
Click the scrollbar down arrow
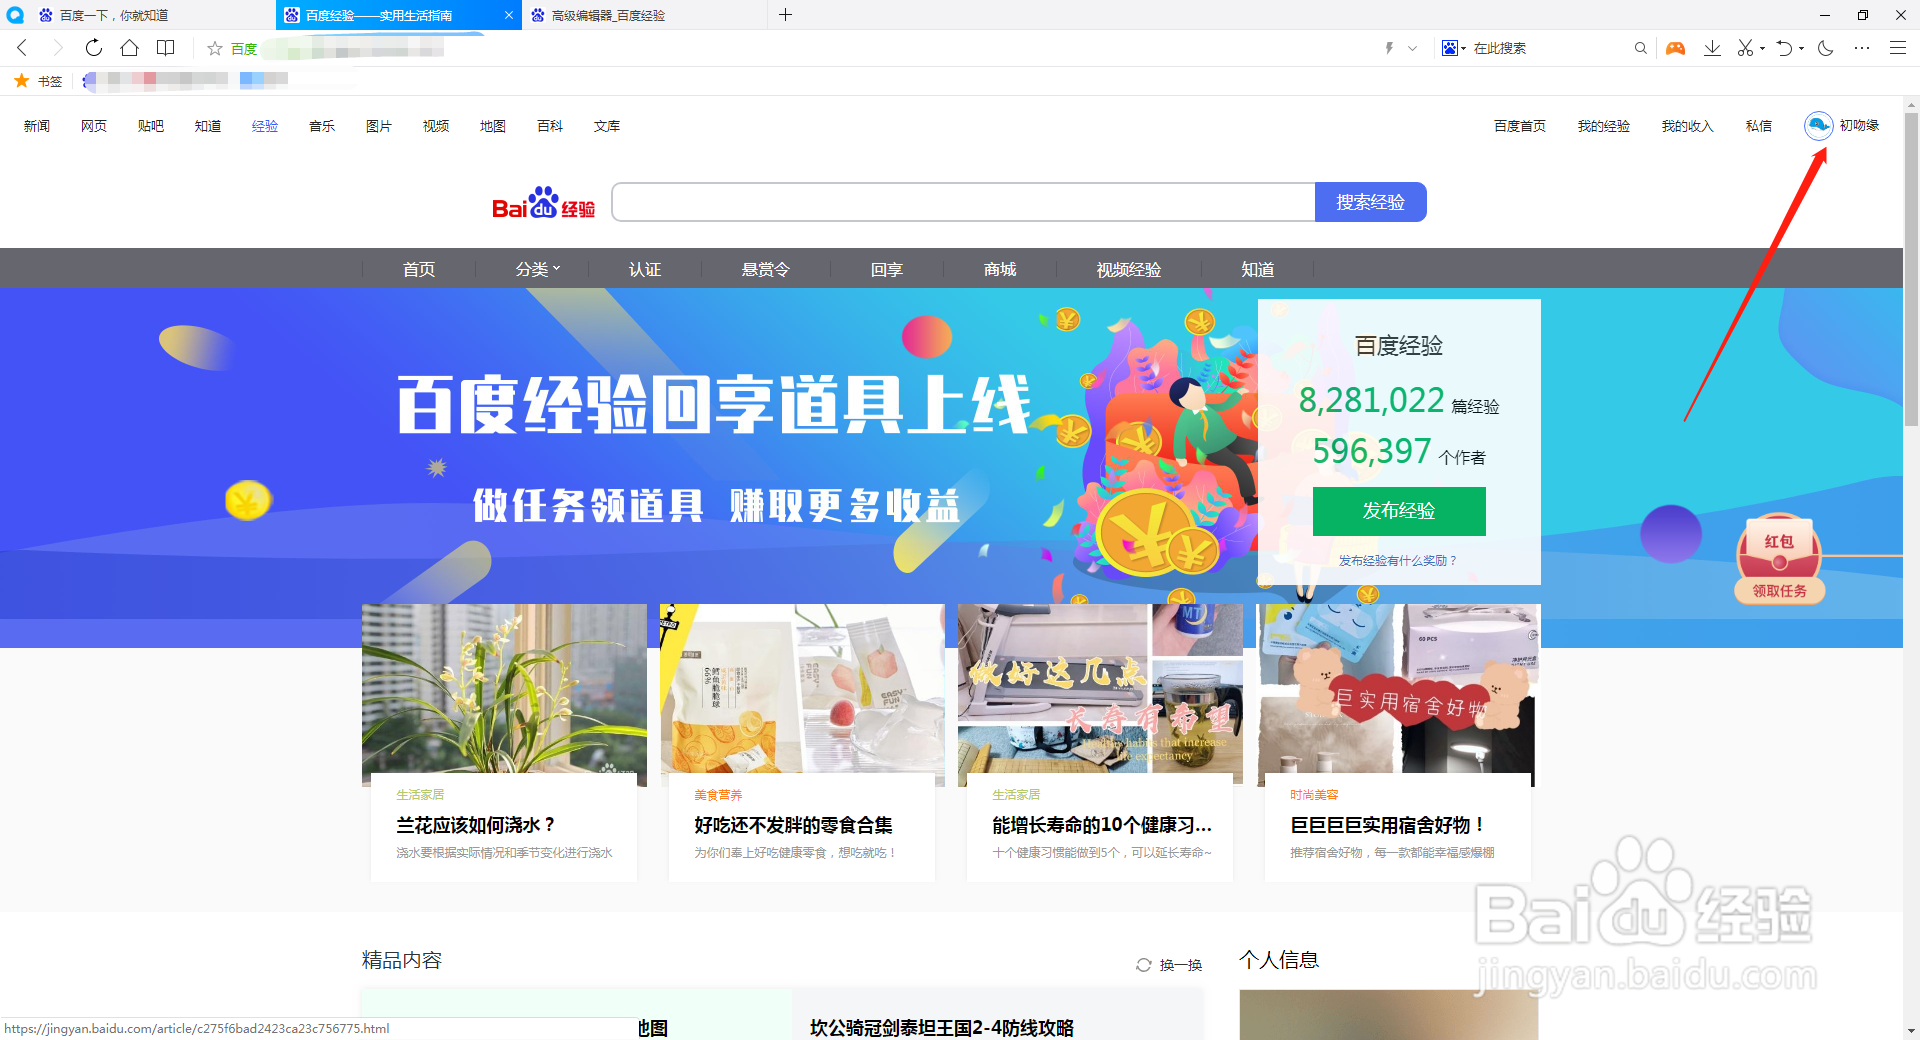click(1911, 1031)
